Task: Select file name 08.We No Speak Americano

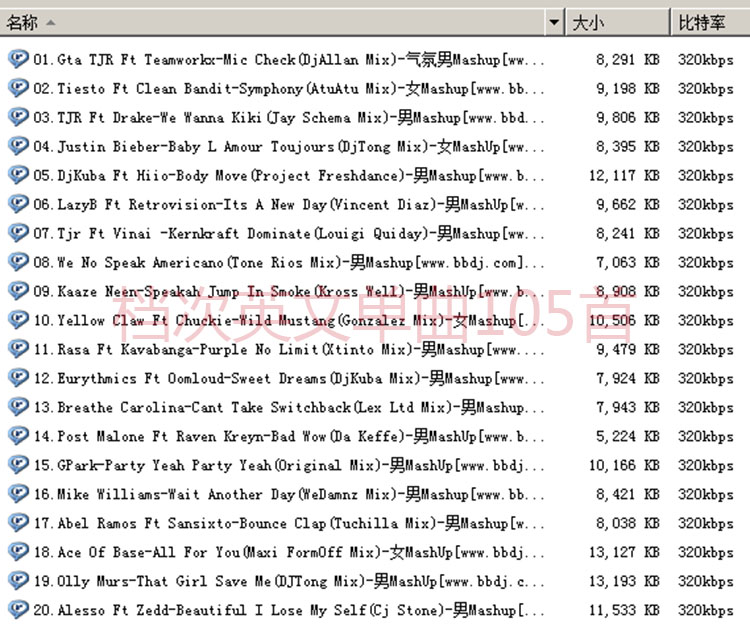Action: point(288,263)
